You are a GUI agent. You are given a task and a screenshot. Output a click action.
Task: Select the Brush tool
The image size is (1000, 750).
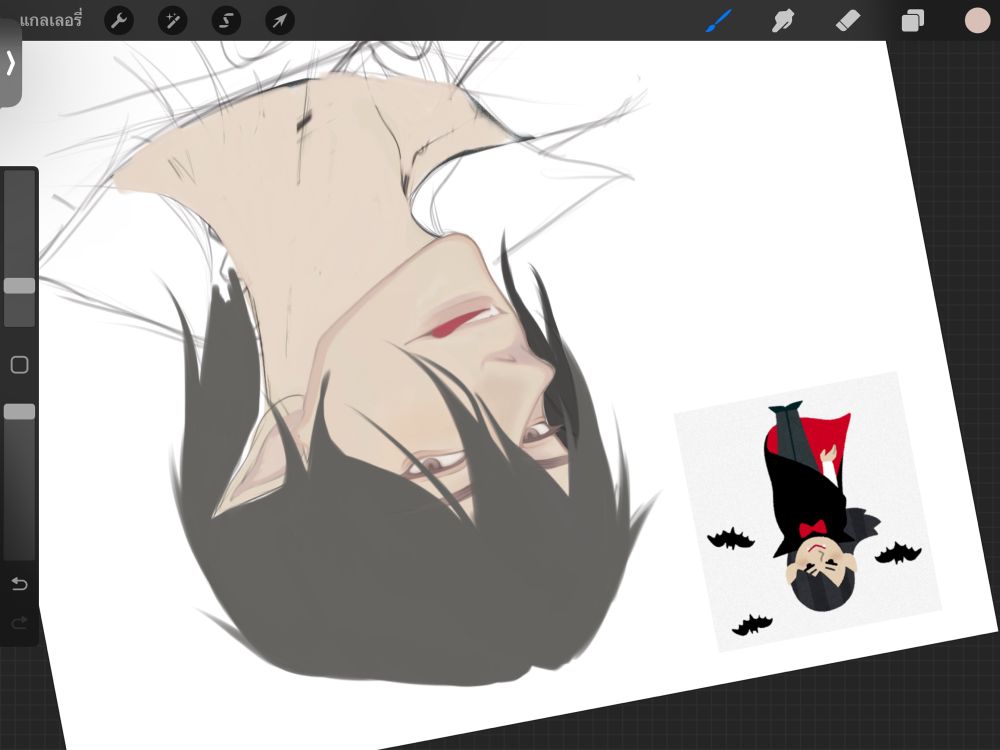[719, 21]
